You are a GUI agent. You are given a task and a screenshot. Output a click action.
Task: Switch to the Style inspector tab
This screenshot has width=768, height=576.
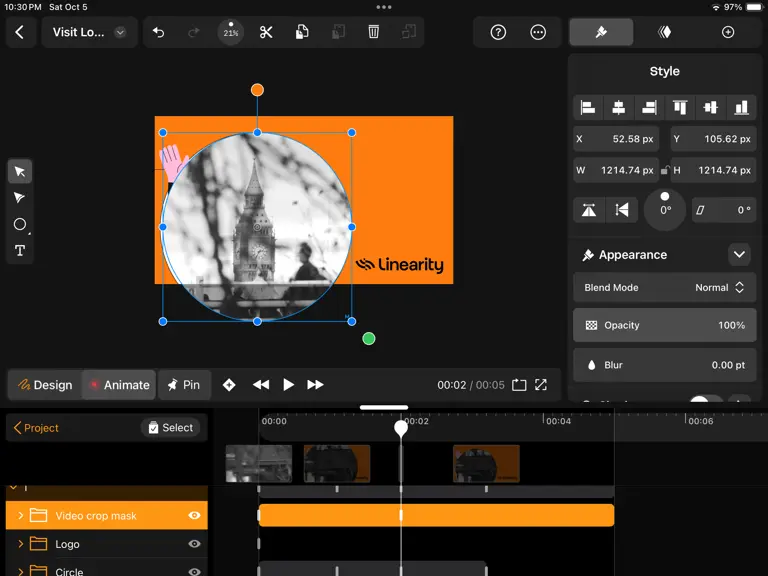(601, 32)
